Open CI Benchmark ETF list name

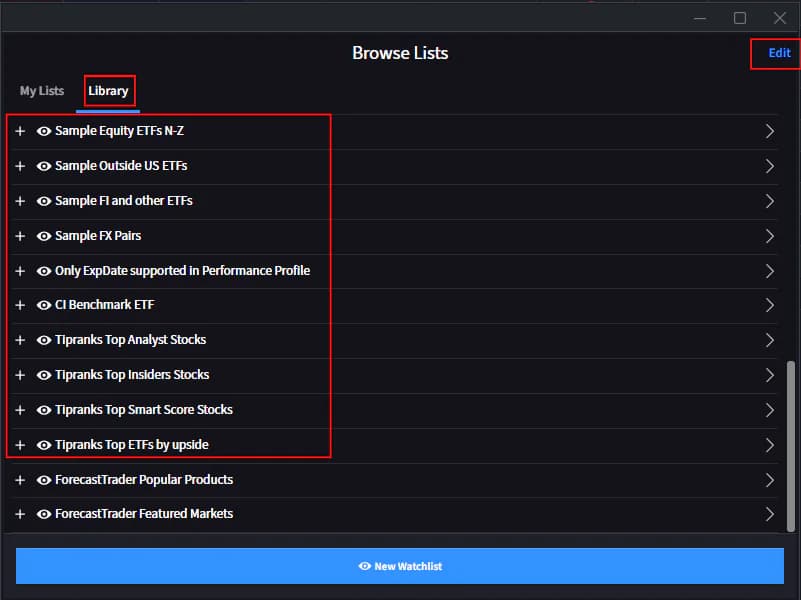pos(105,305)
